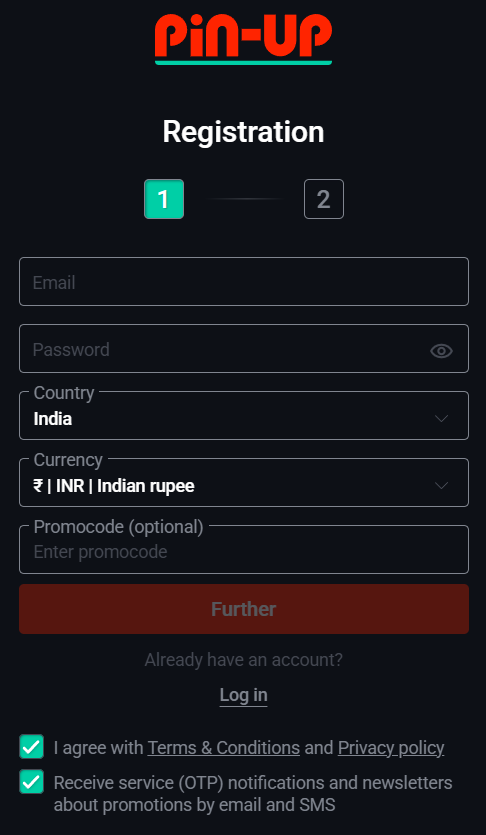Select registration step 1 indicator

tap(164, 199)
